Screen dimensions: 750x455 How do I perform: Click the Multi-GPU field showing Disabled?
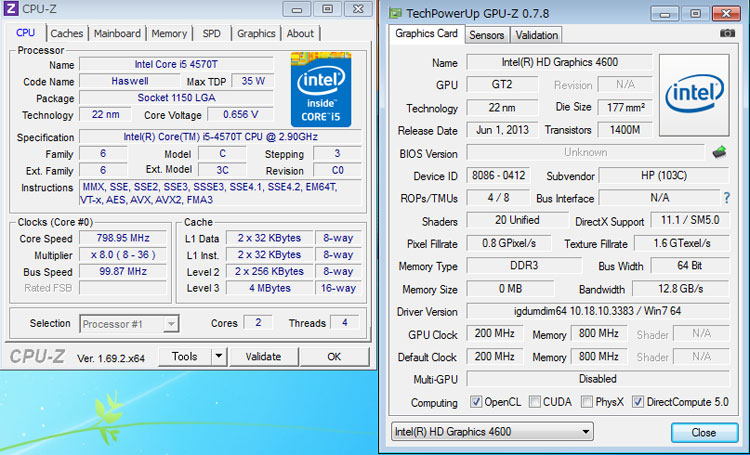coord(598,379)
